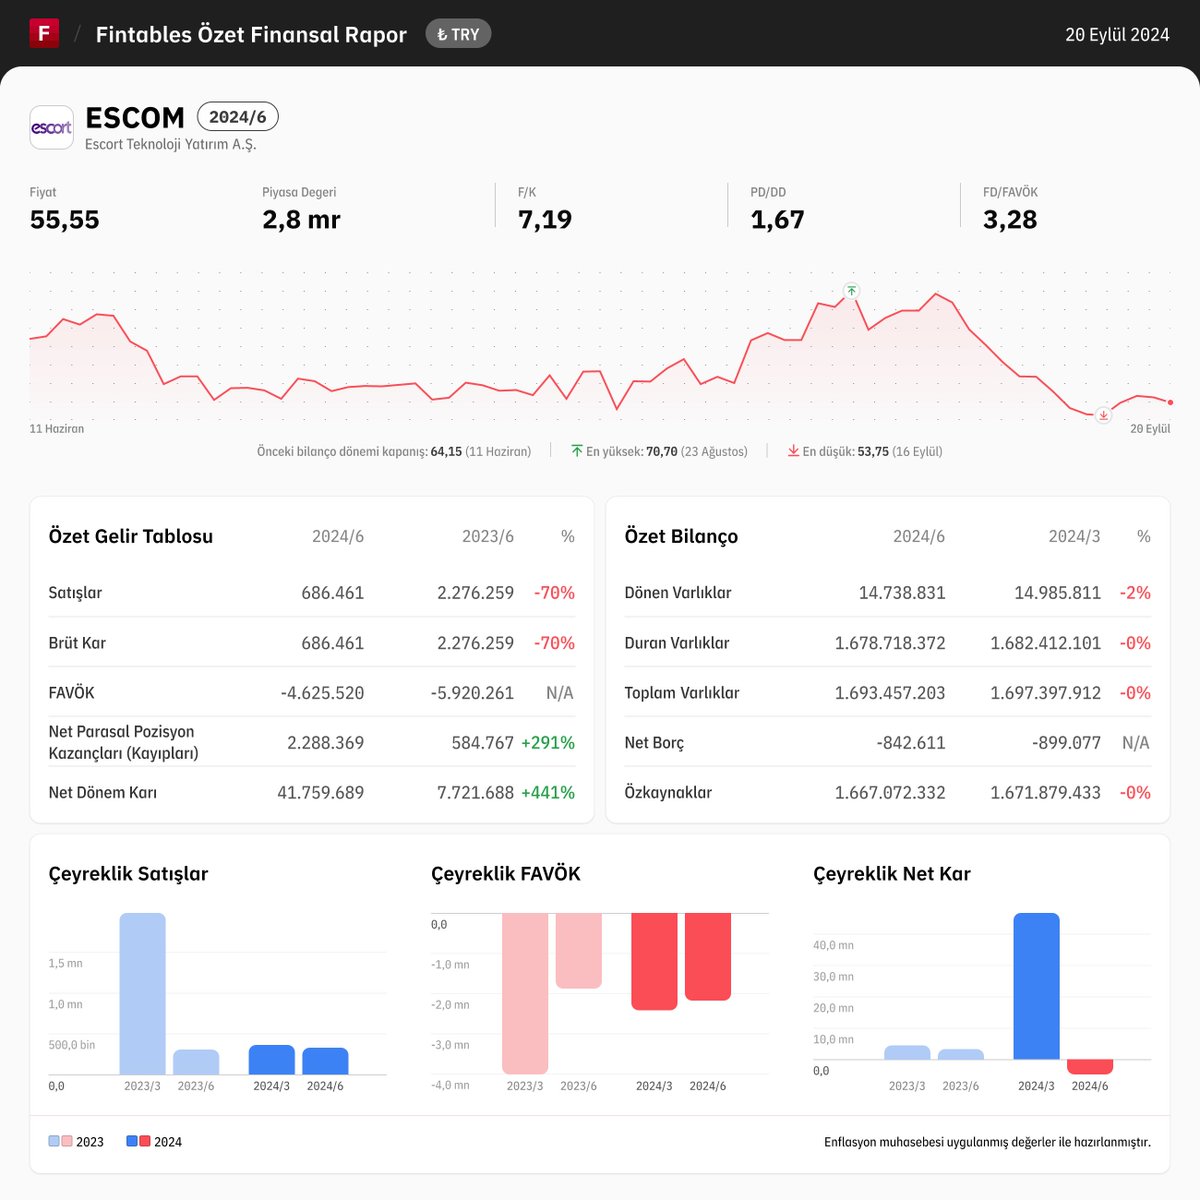Click the Duran Varlıklar value 1.678.718.372
Image resolution: width=1200 pixels, height=1200 pixels.
890,643
